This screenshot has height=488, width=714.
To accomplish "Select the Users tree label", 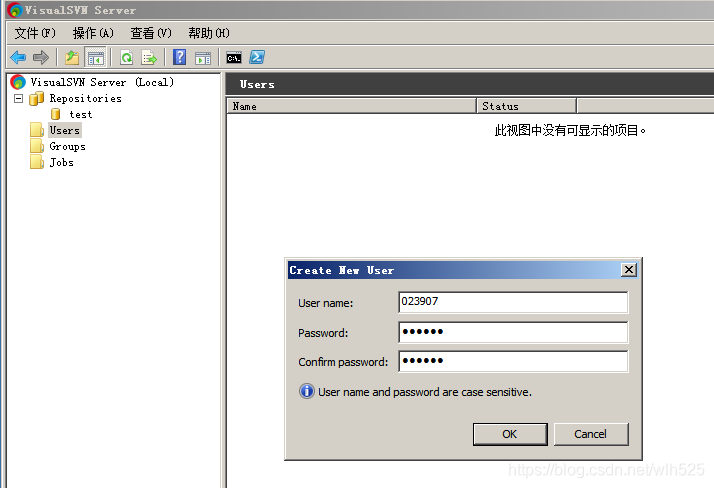I will [65, 130].
